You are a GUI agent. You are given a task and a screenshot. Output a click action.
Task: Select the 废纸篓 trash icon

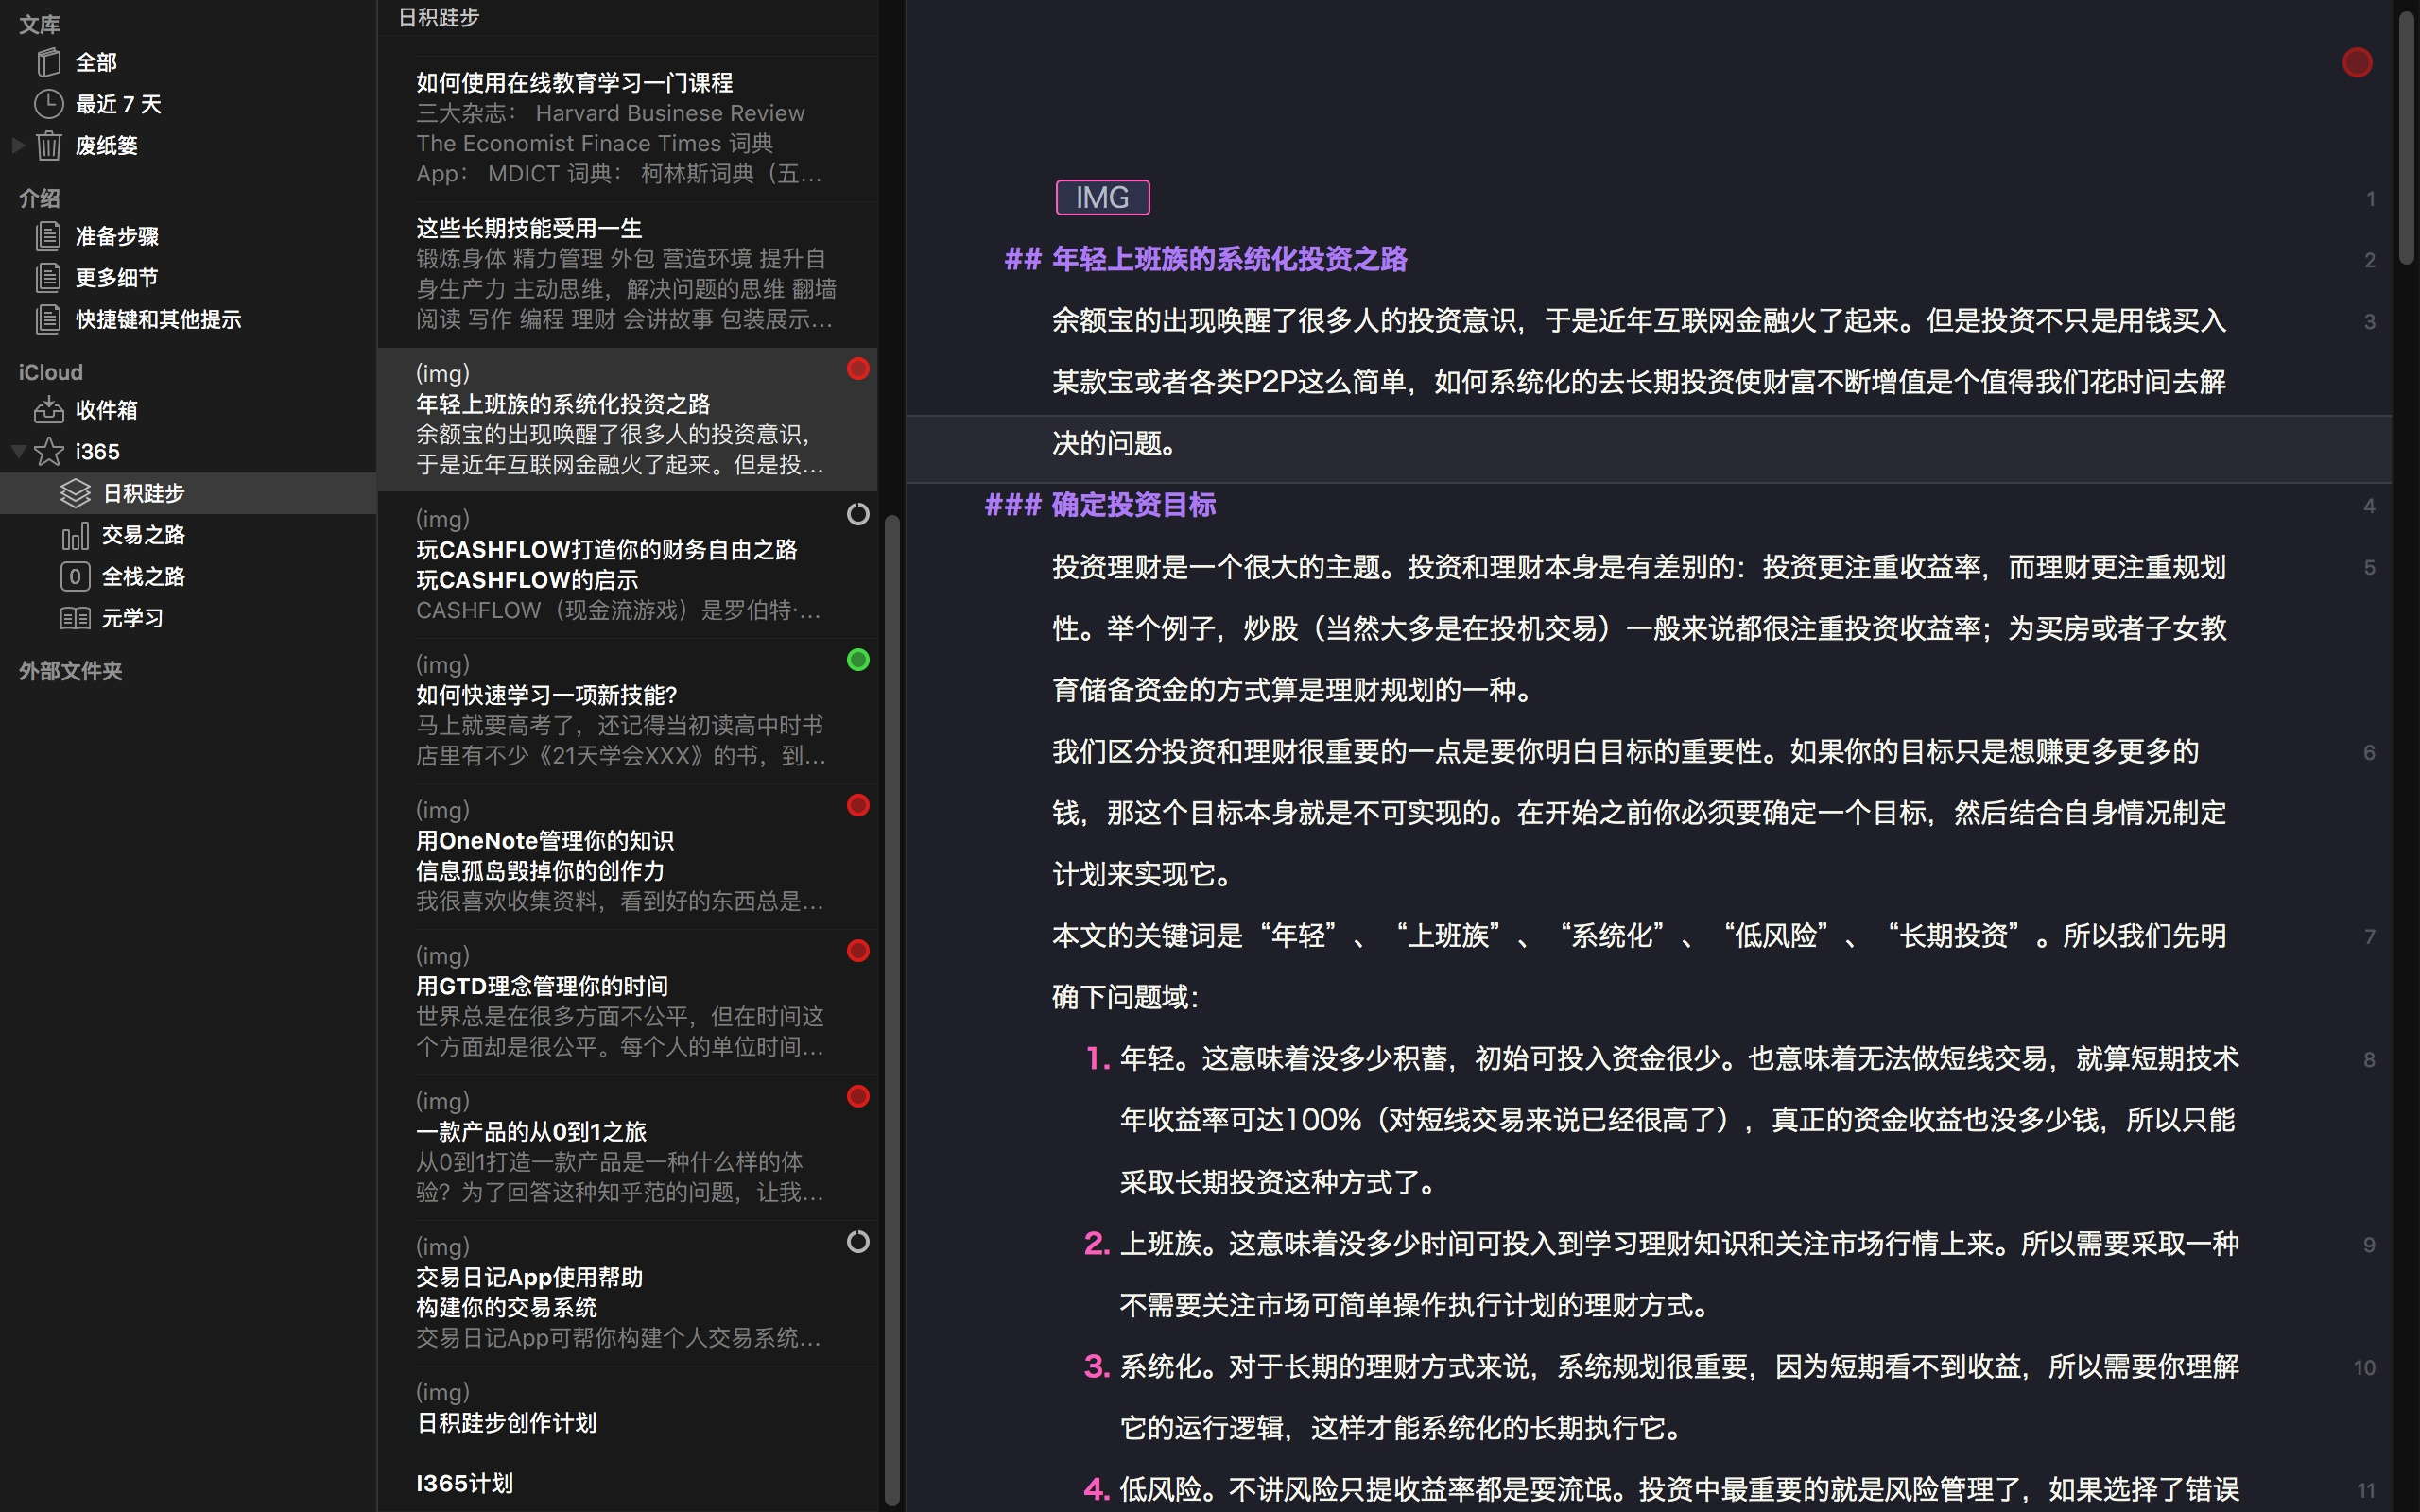pyautogui.click(x=48, y=146)
